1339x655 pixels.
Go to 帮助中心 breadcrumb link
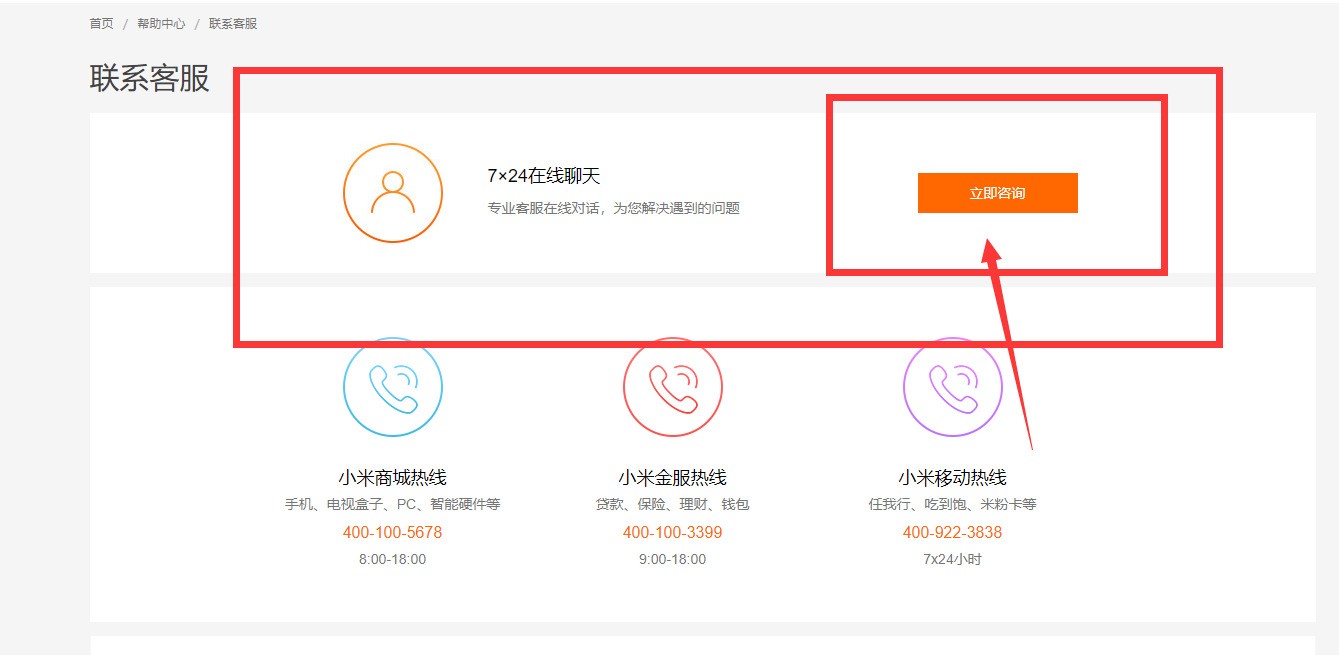pos(161,23)
